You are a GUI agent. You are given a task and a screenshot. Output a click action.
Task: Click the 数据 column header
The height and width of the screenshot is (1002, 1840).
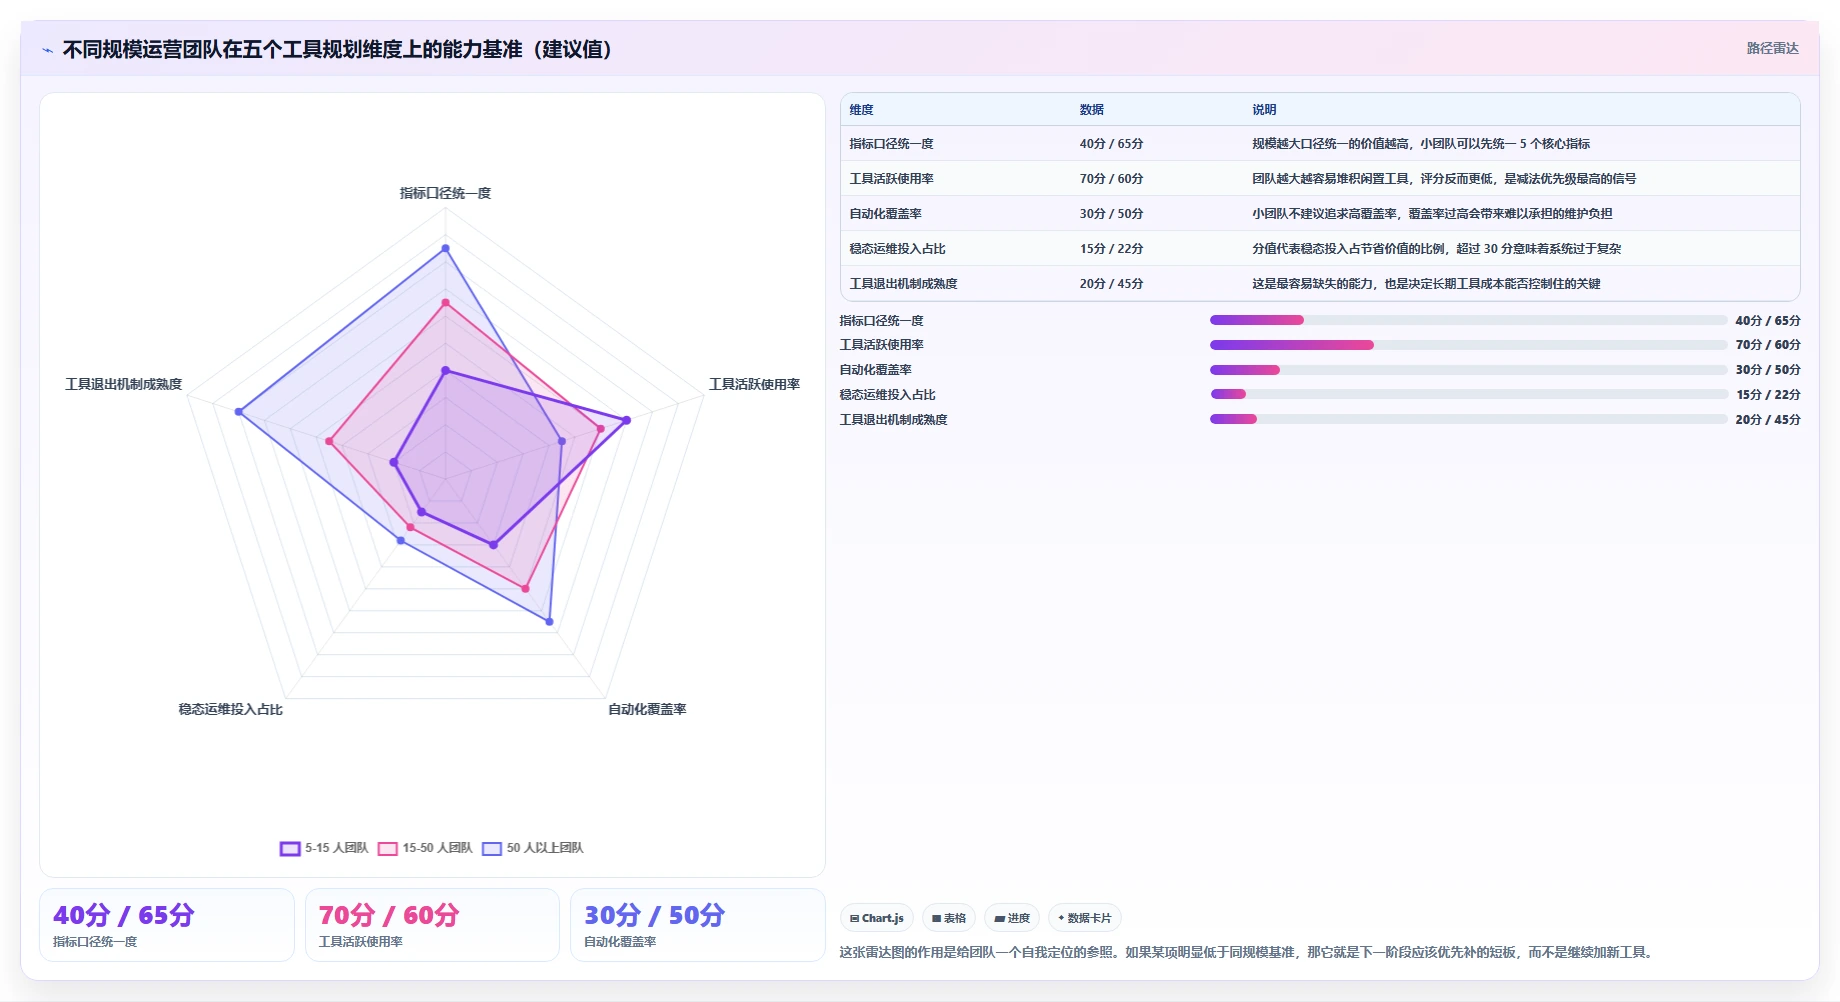tap(1091, 110)
